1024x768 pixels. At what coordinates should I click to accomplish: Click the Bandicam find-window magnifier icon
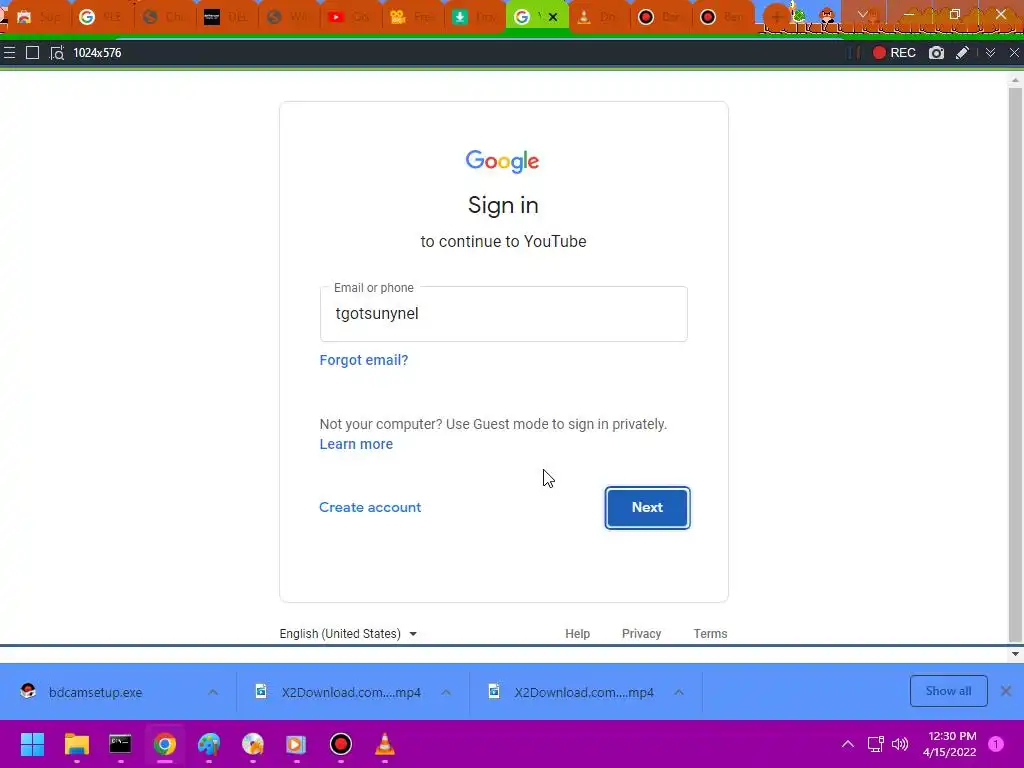(x=57, y=53)
